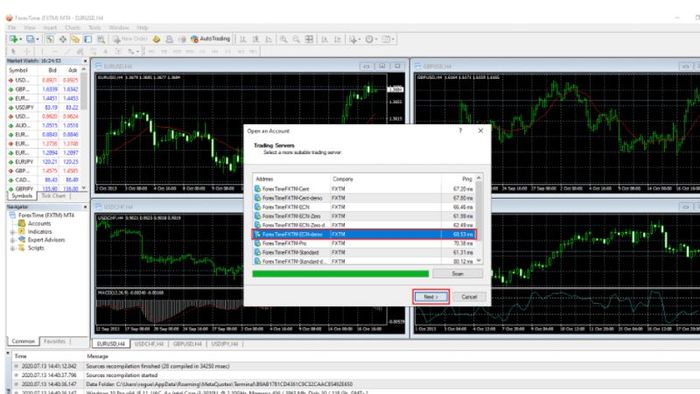Open the Insert menu
The image size is (700, 394).
[50, 28]
